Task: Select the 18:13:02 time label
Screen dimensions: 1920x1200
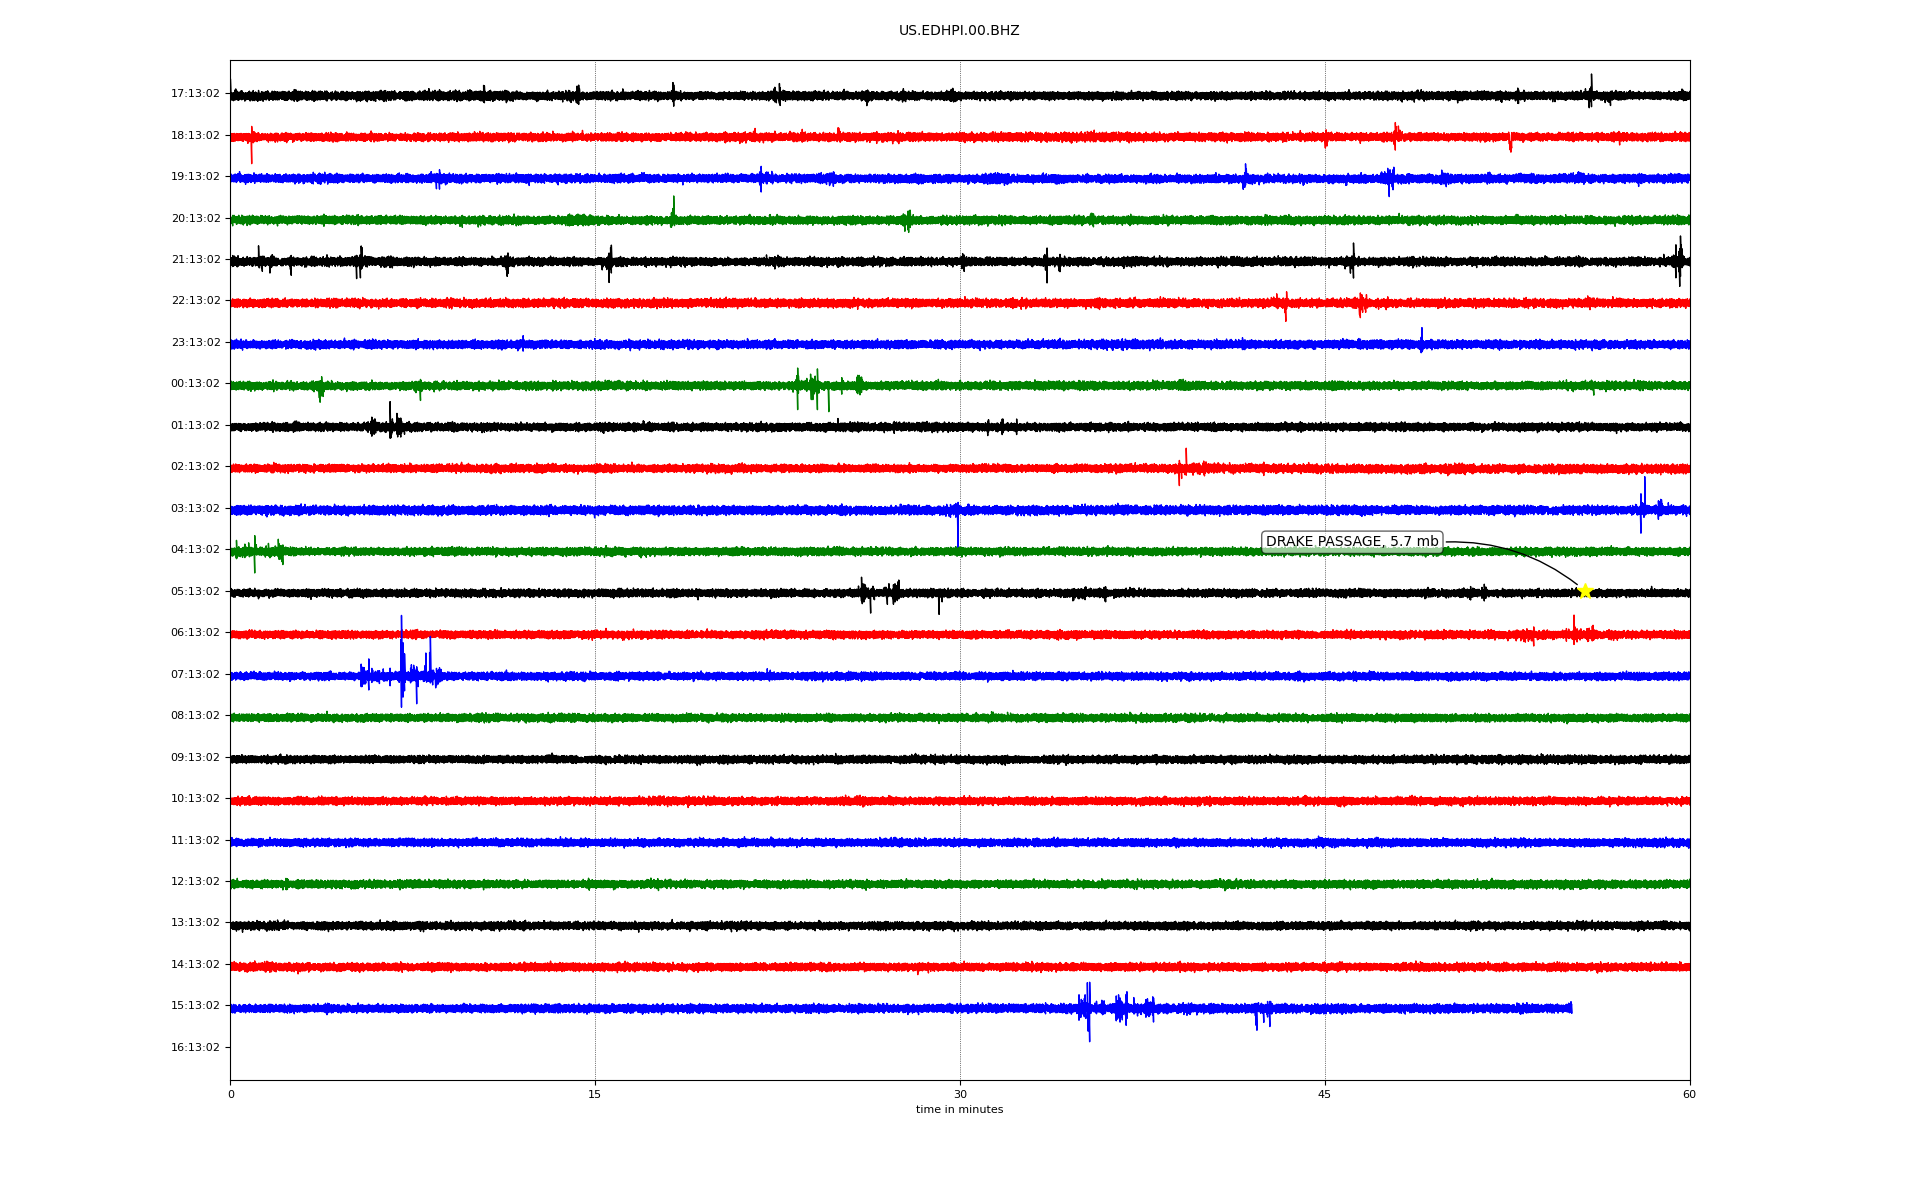Action: click(195, 136)
